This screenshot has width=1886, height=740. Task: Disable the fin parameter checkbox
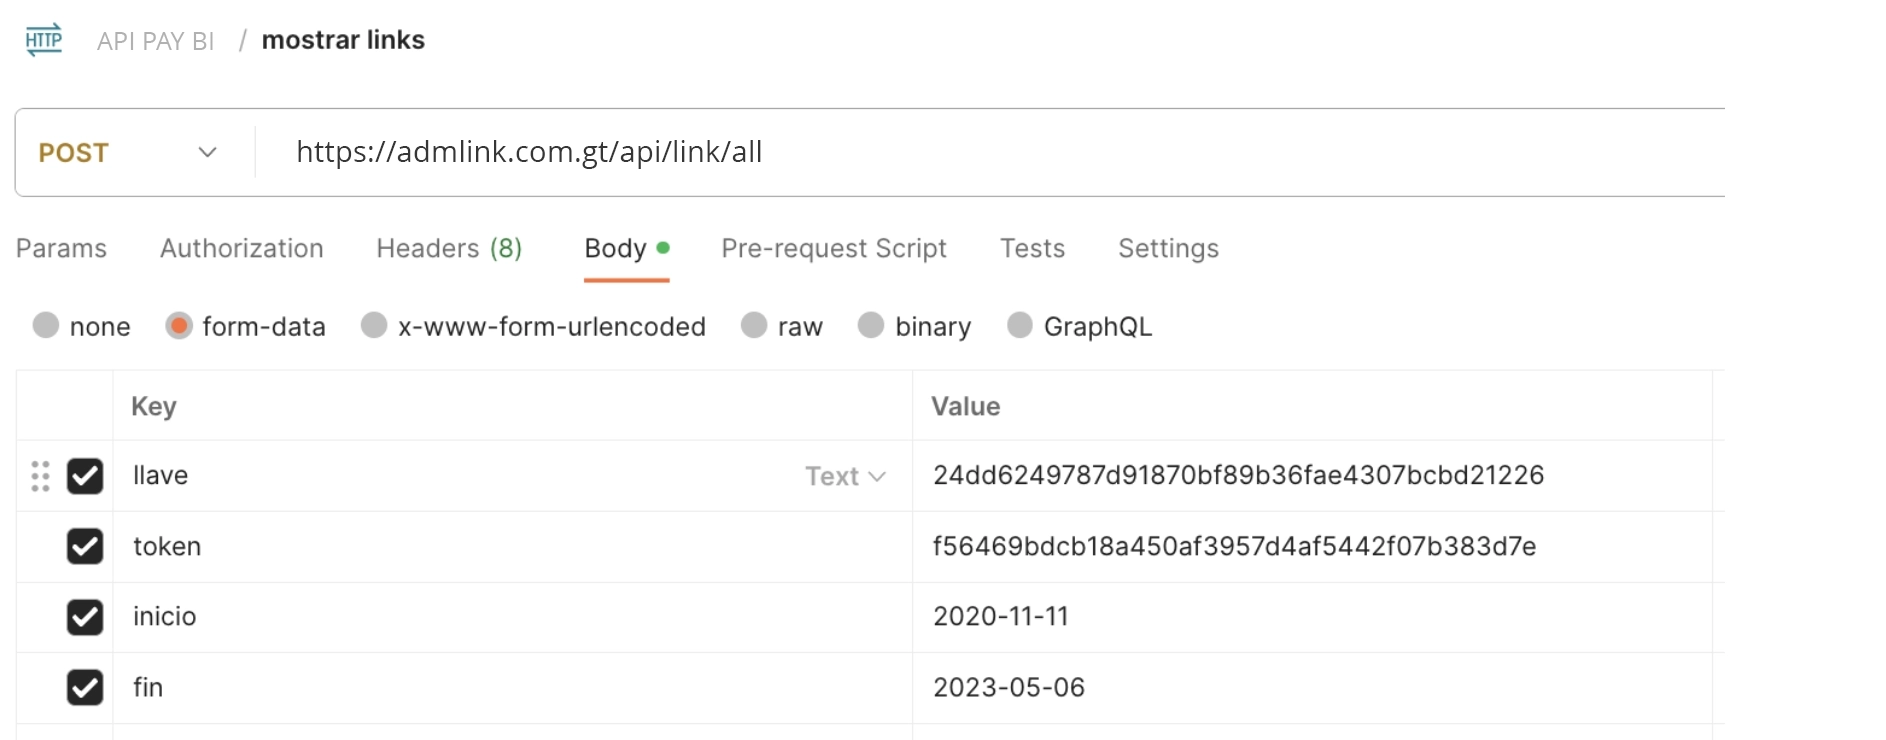[x=85, y=687]
